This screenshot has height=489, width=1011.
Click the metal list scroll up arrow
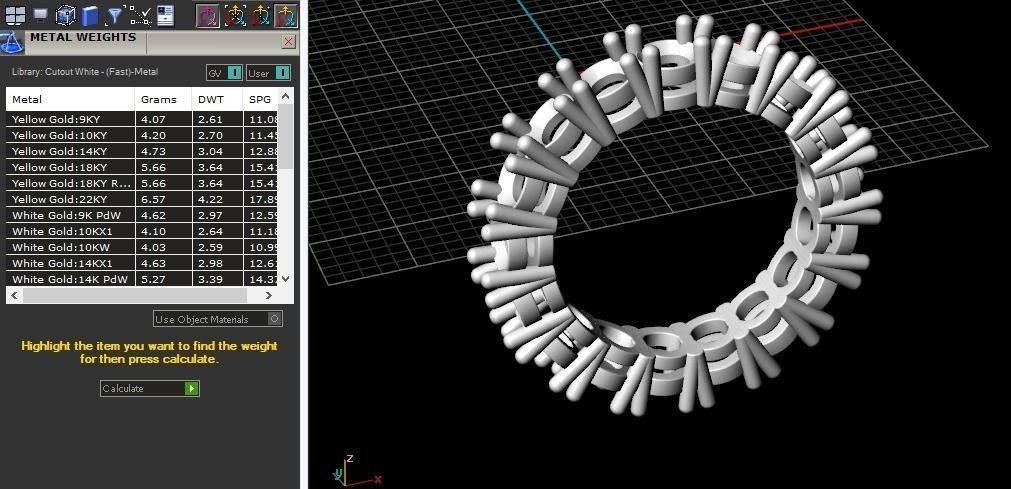[x=286, y=96]
